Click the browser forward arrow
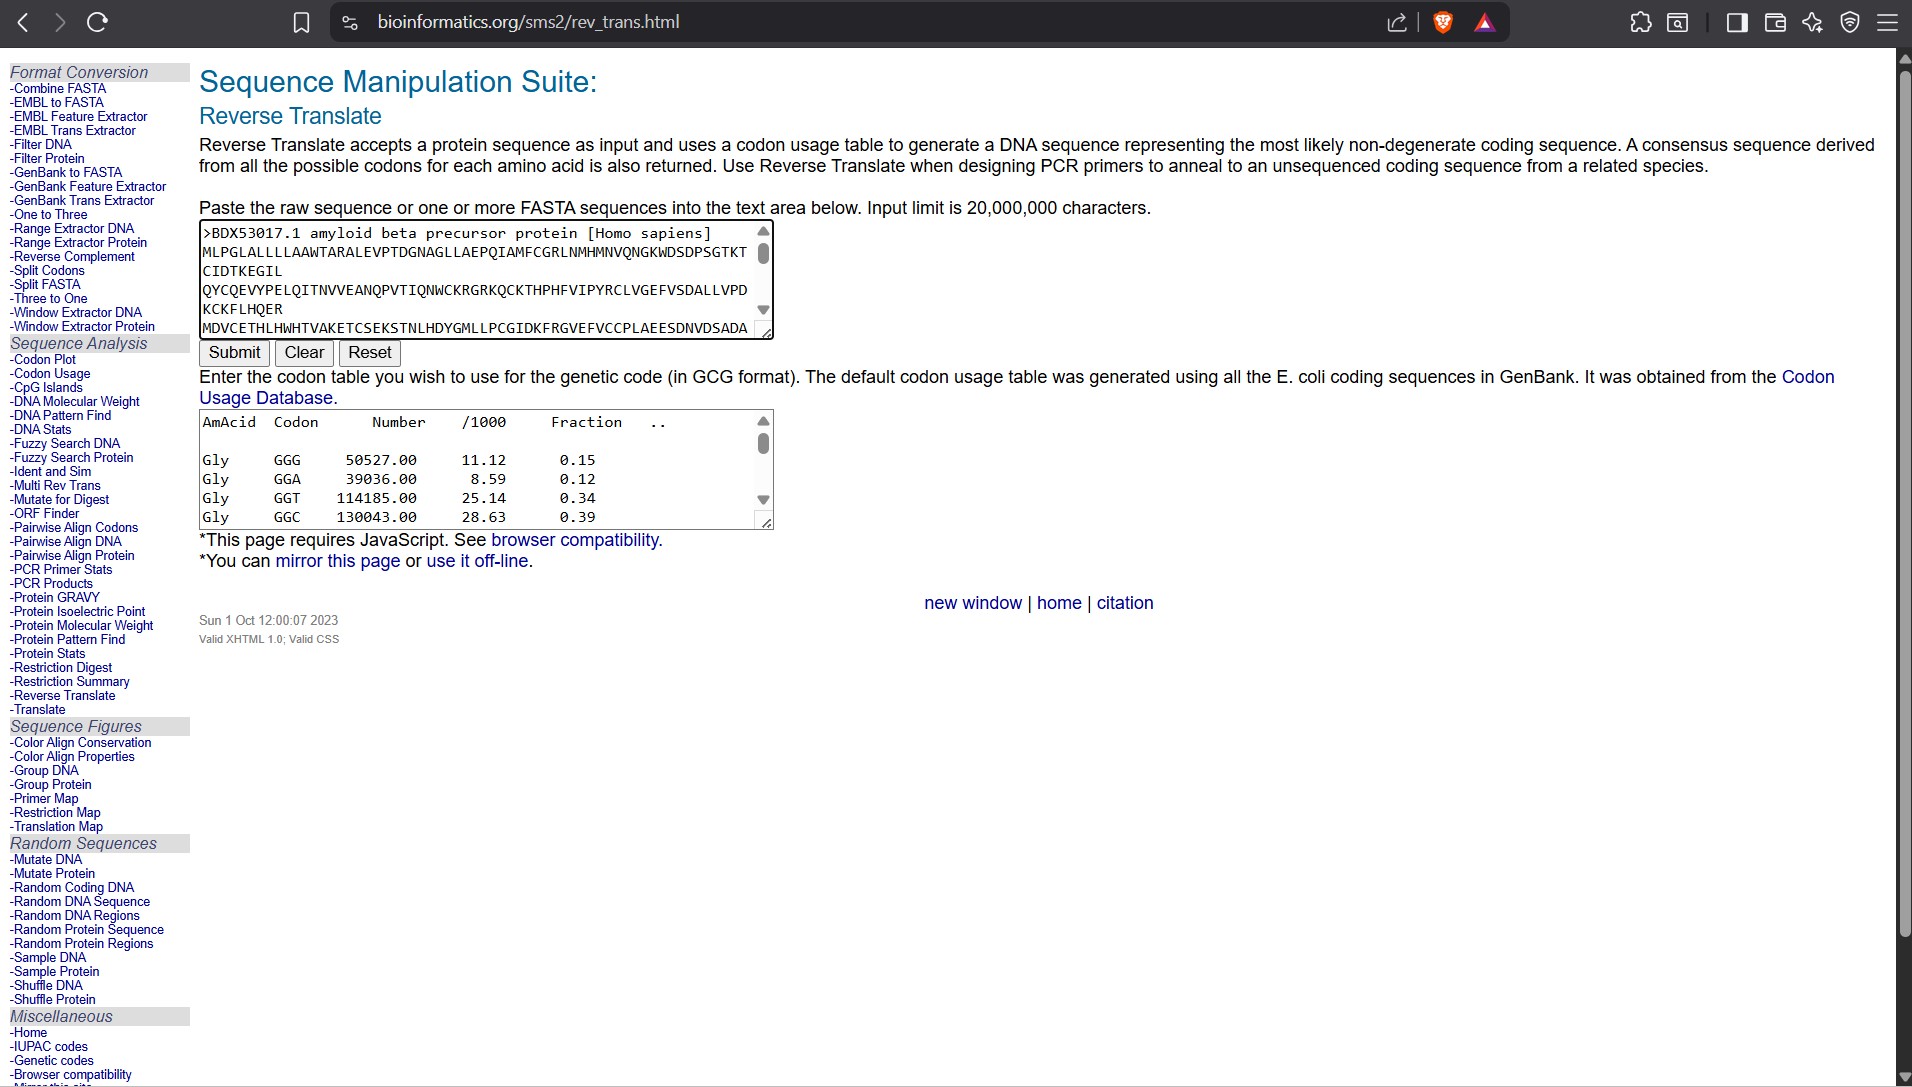The image size is (1912, 1087). click(x=60, y=22)
